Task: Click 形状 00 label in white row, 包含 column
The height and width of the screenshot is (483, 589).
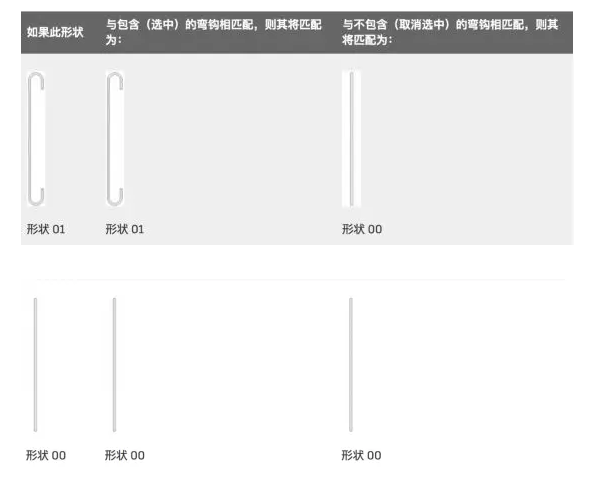Action: tap(125, 455)
